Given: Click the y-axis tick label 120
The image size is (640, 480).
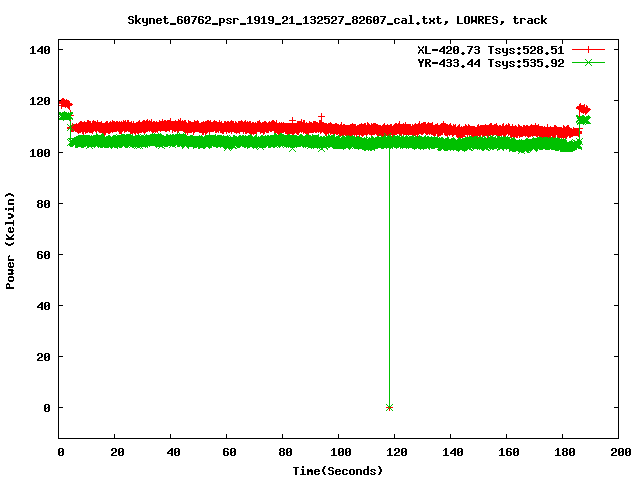Looking at the screenshot, I should coord(40,101).
